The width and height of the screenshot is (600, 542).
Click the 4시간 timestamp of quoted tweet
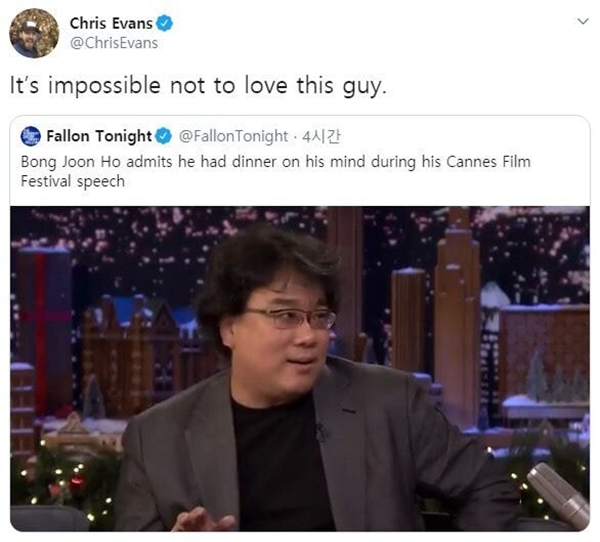321,136
